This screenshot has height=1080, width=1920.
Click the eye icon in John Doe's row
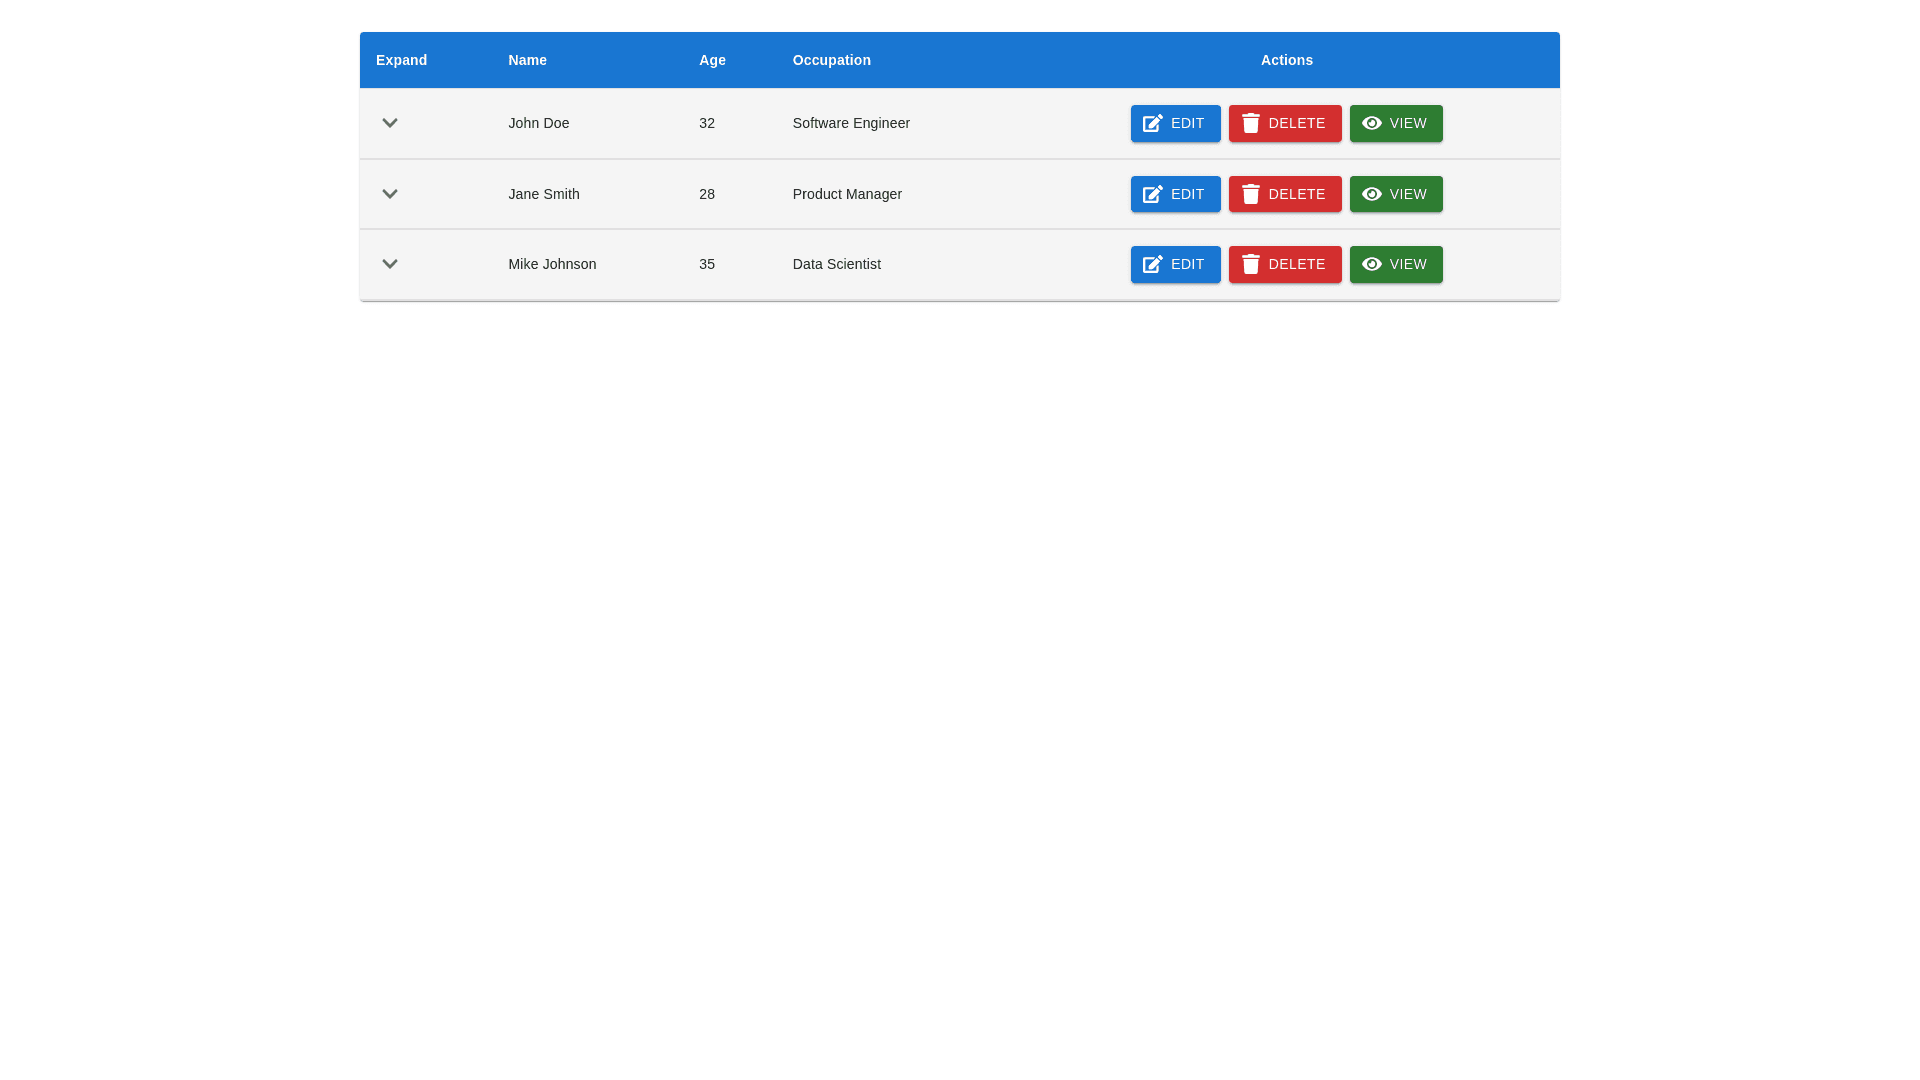1371,123
